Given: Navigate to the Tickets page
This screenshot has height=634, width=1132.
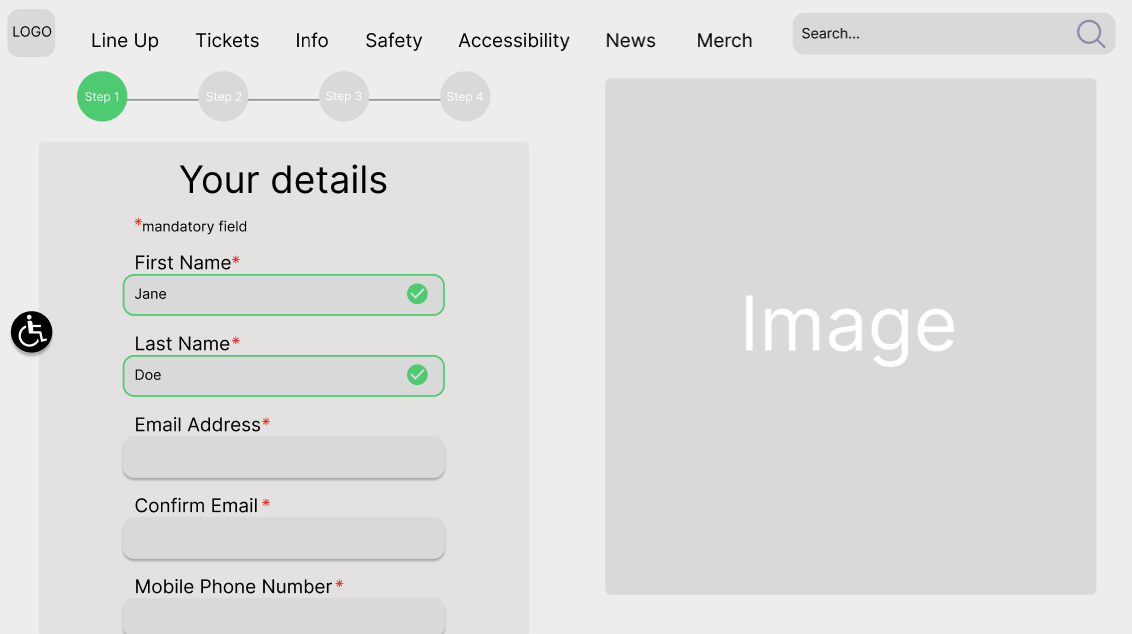Looking at the screenshot, I should click(x=227, y=41).
